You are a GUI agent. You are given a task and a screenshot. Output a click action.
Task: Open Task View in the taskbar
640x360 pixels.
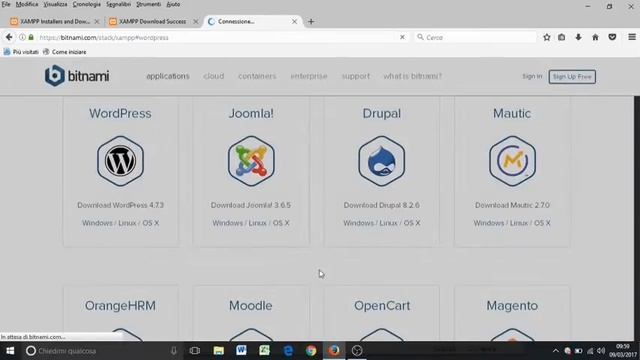195,351
